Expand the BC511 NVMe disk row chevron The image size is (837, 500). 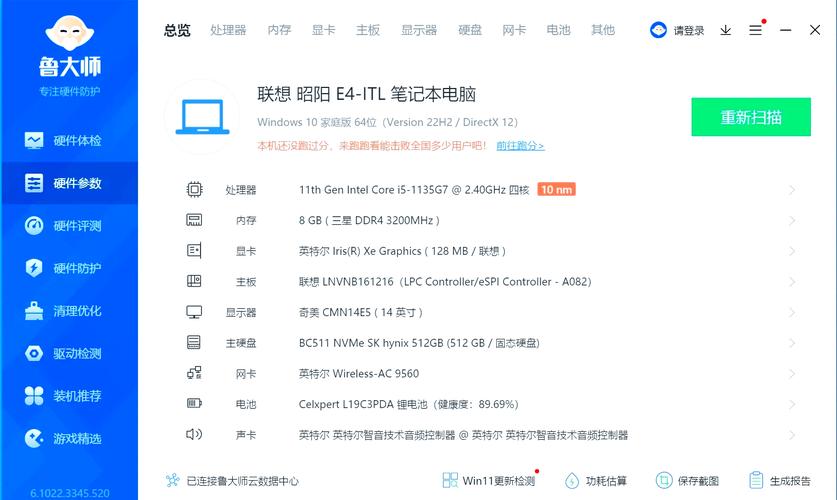coord(792,343)
